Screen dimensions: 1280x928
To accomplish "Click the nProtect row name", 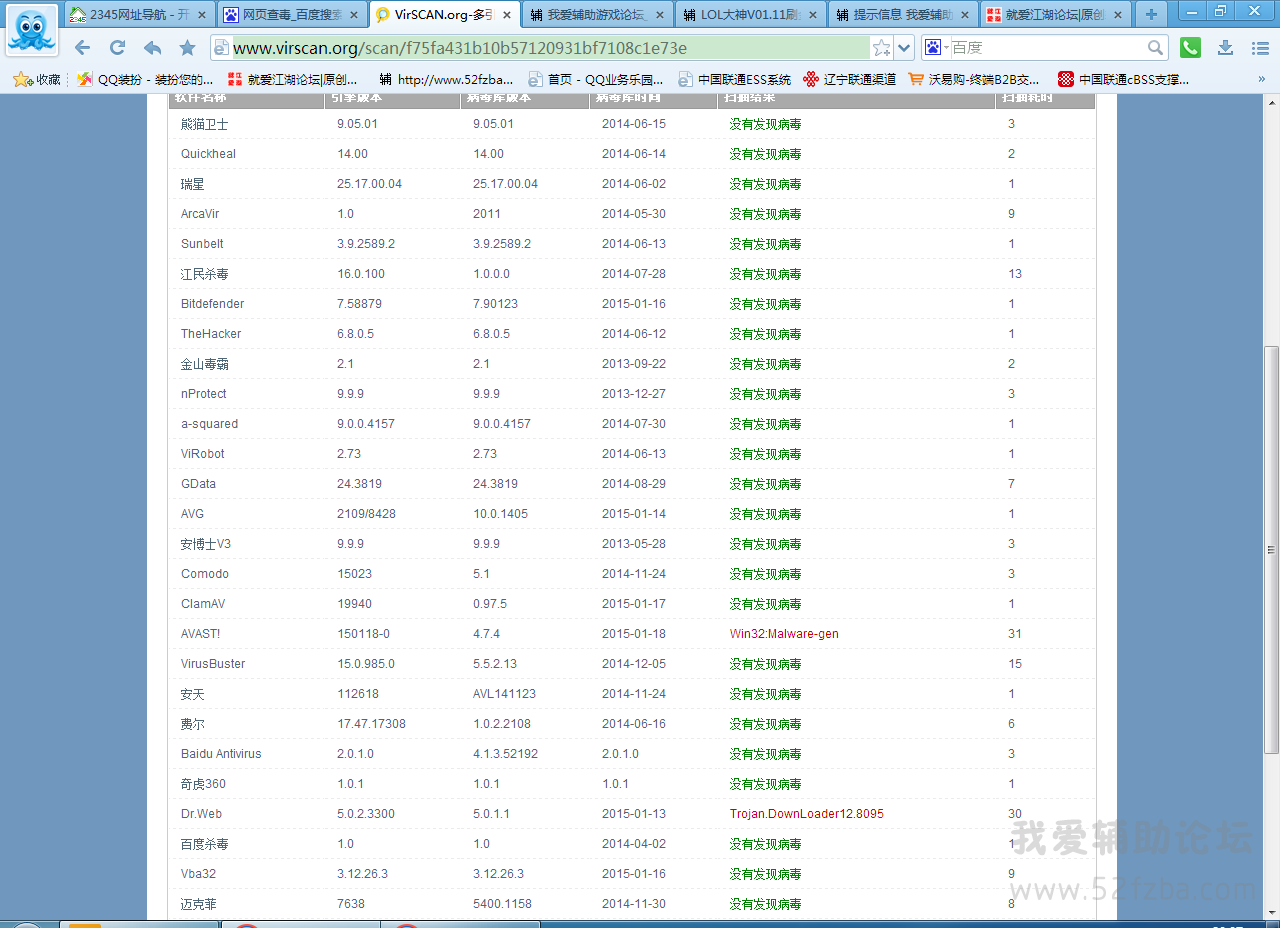I will (203, 394).
